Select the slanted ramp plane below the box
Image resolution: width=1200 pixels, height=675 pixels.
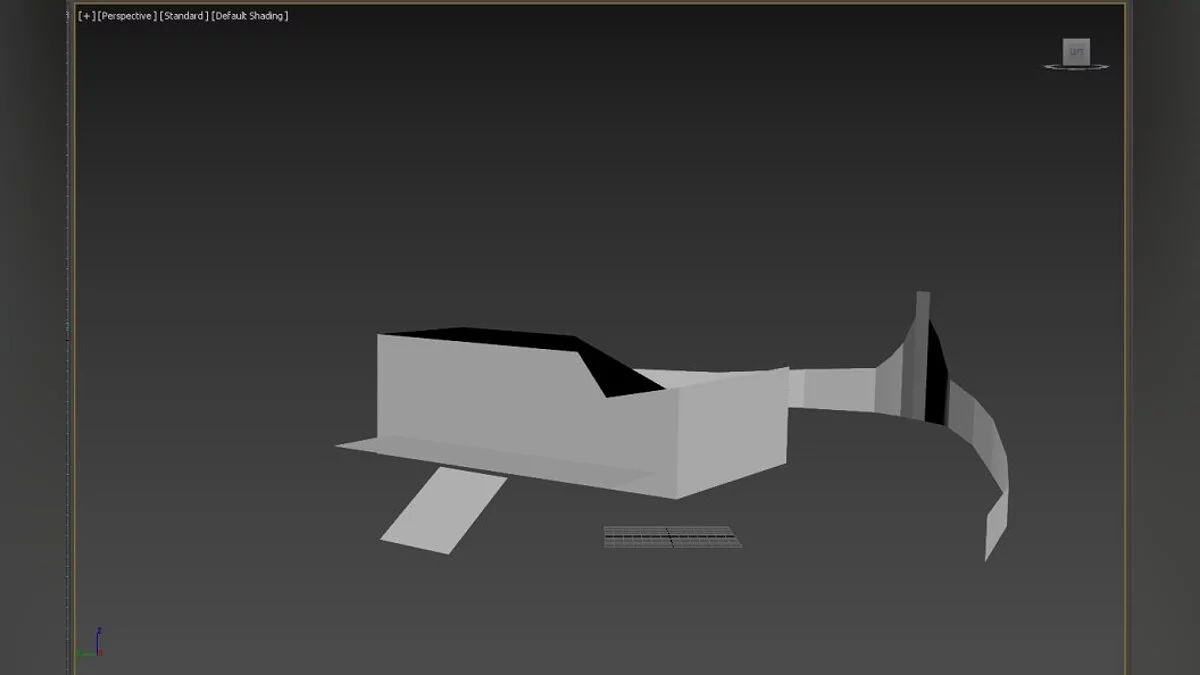pos(444,508)
